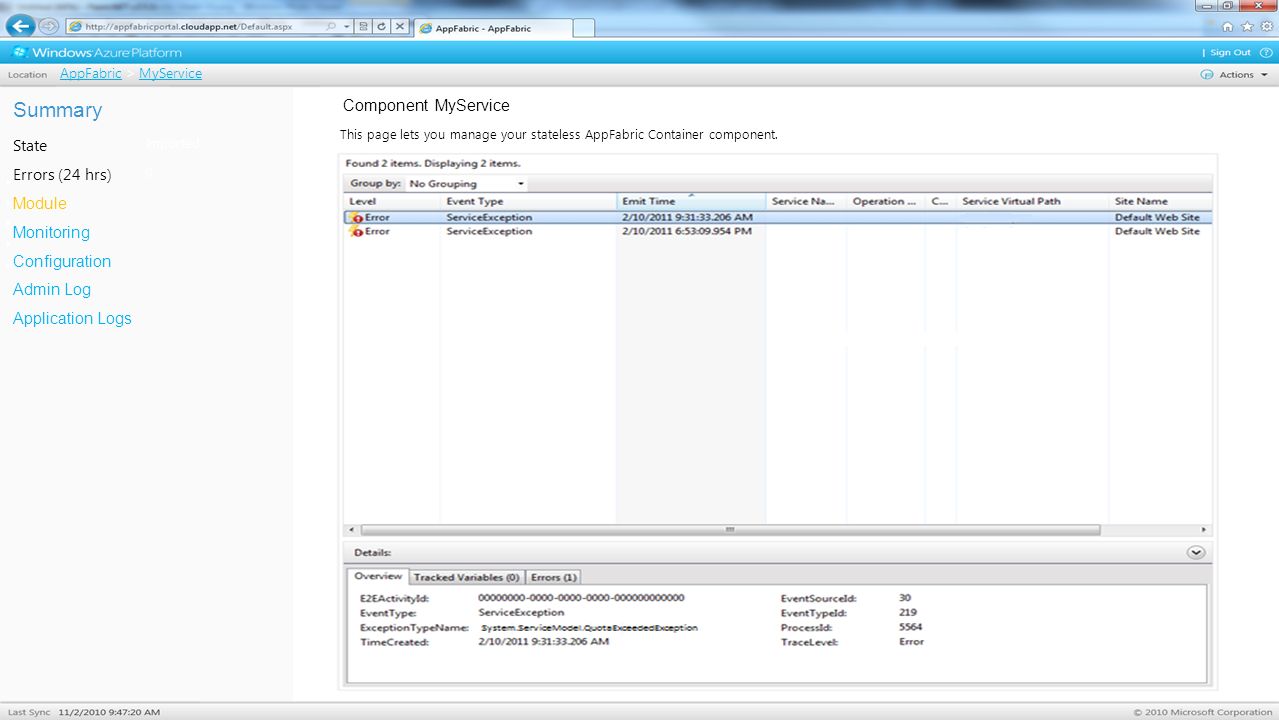Click the error icon on the 6:53:09 row

(356, 231)
